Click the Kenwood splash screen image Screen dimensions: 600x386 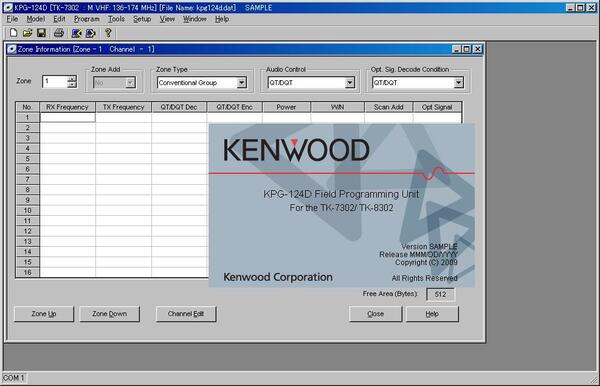click(x=342, y=205)
